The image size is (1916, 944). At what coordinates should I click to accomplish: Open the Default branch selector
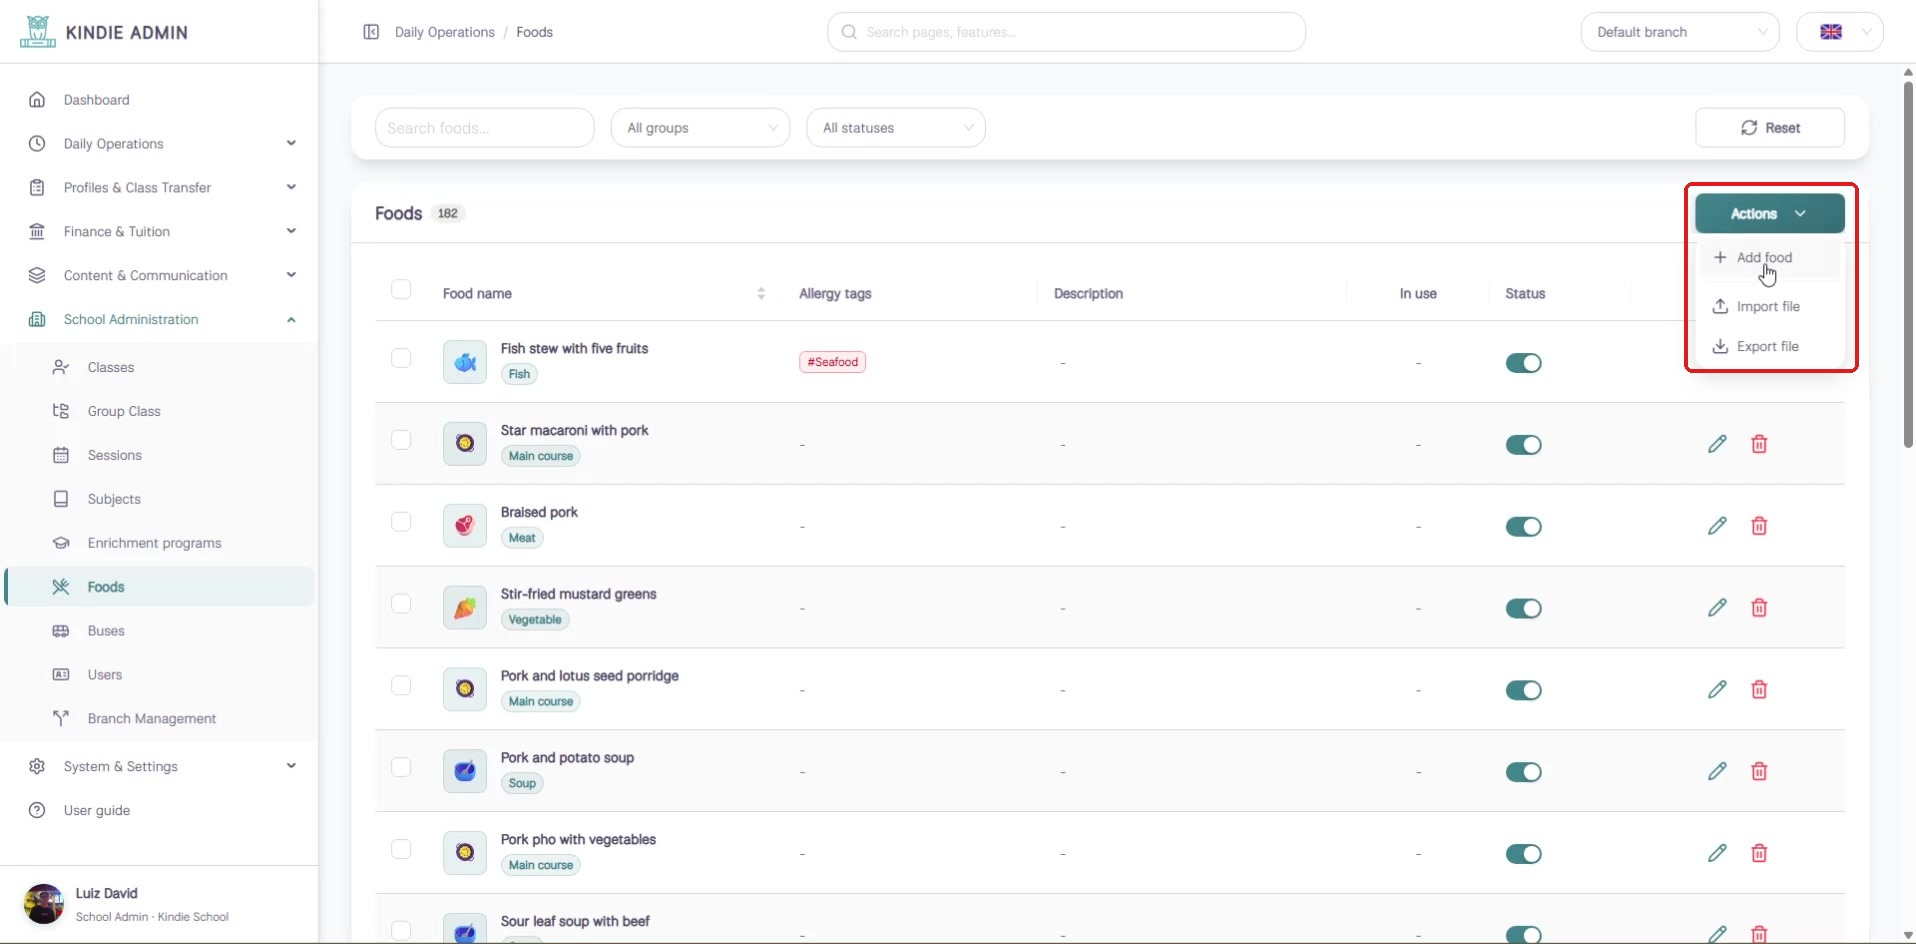click(1680, 32)
